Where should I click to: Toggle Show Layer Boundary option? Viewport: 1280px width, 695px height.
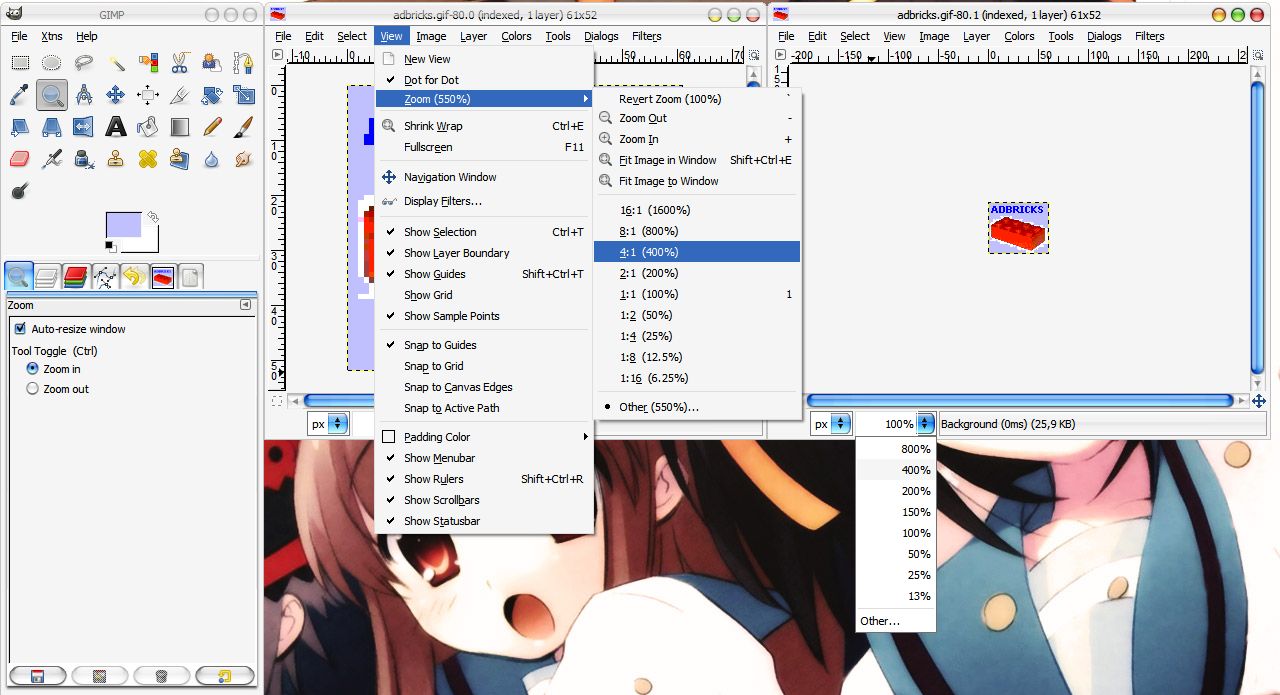pyautogui.click(x=484, y=253)
